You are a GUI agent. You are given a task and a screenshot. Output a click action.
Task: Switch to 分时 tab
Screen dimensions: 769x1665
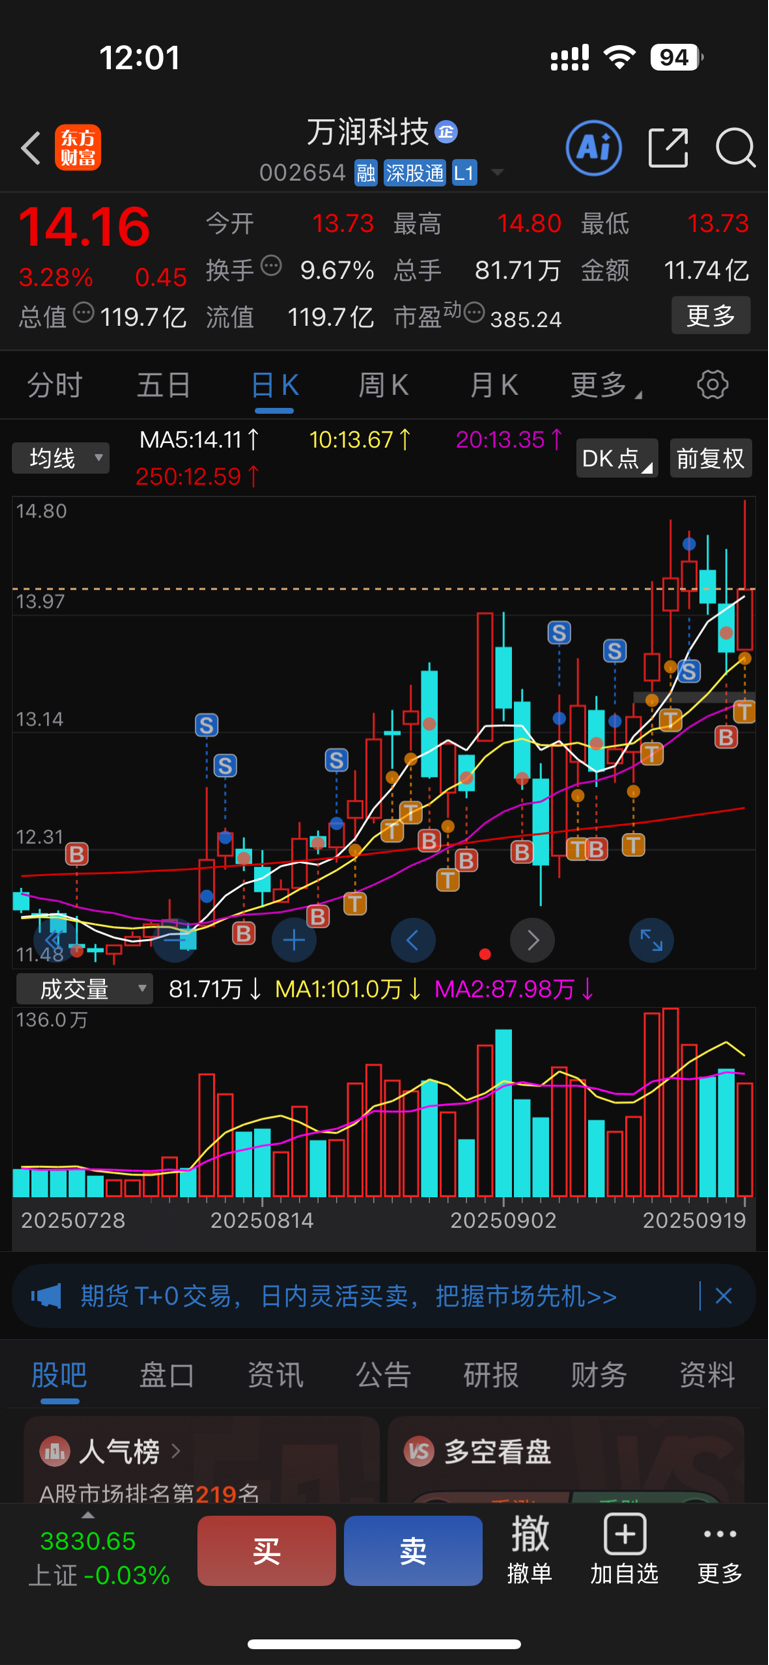coord(55,385)
